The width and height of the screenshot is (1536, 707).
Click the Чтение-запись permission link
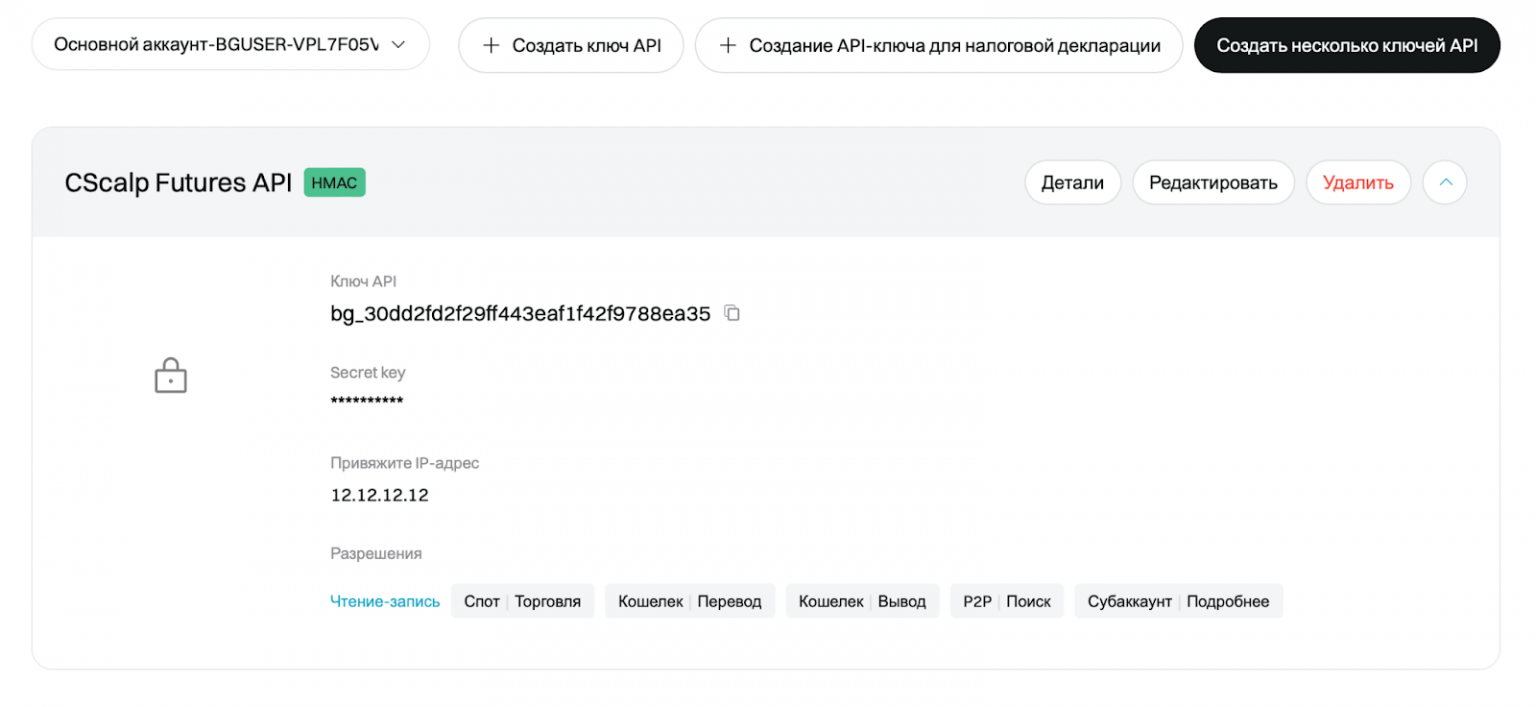point(385,601)
